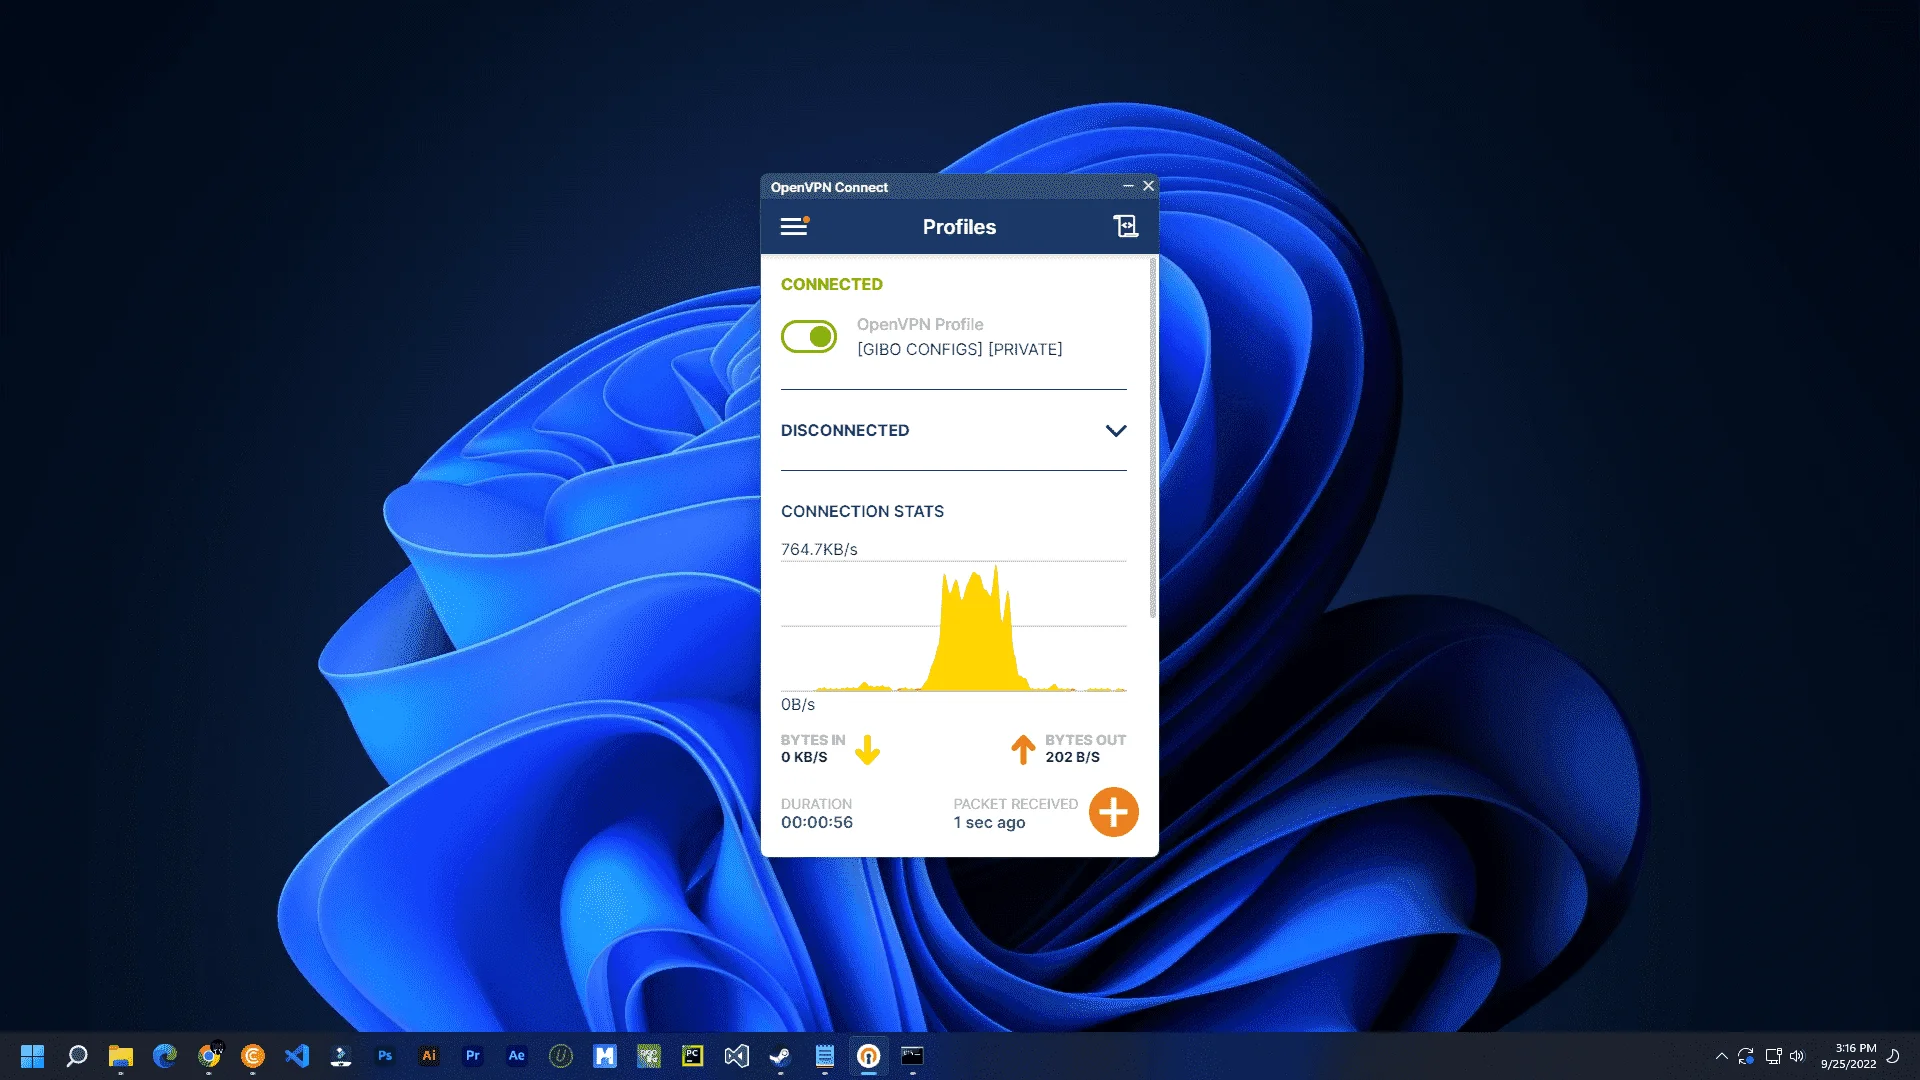Open taskbar Search
1920x1080 pixels.
point(77,1056)
